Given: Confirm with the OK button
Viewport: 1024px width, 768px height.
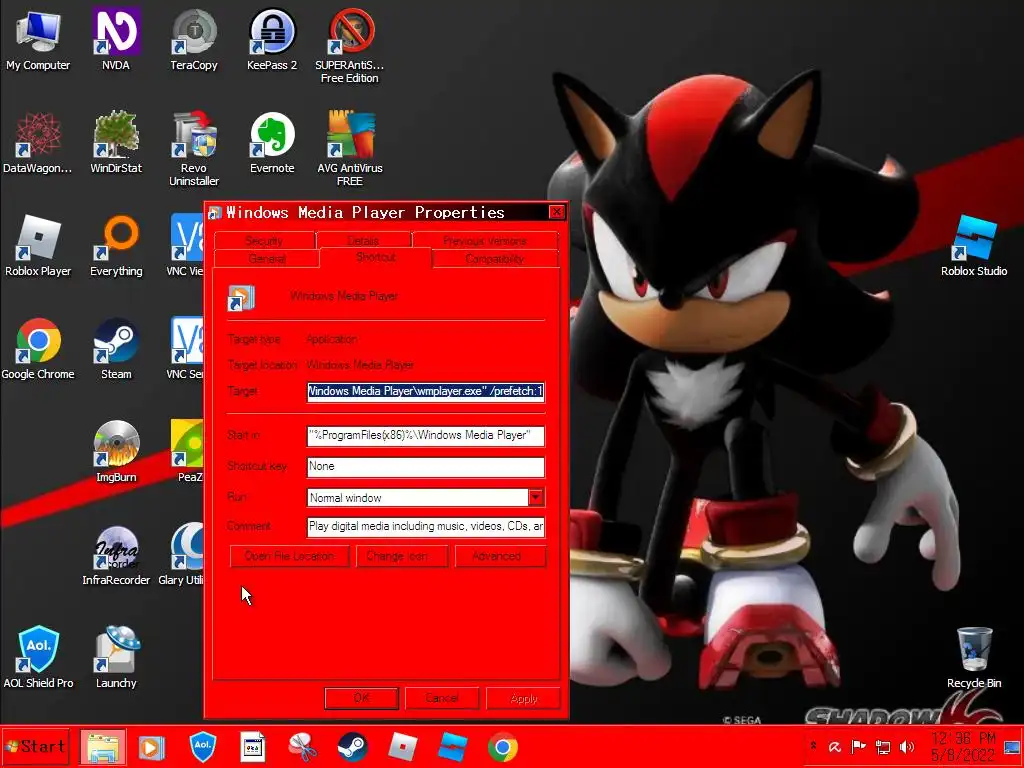Looking at the screenshot, I should coord(361,698).
